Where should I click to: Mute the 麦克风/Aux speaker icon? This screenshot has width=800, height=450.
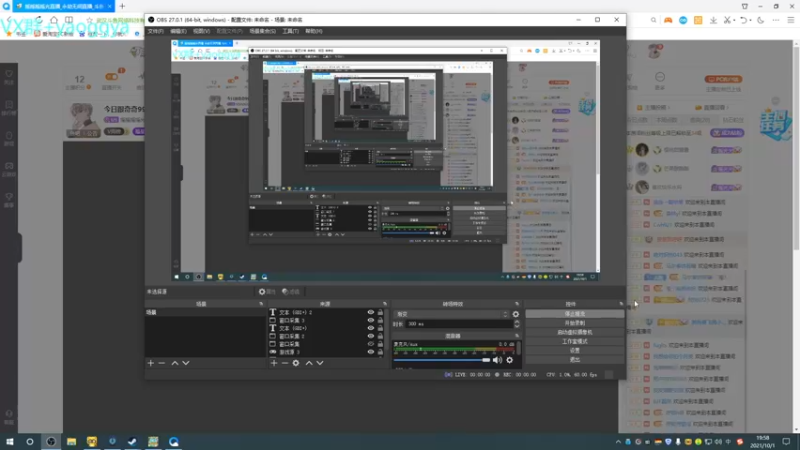[497, 360]
